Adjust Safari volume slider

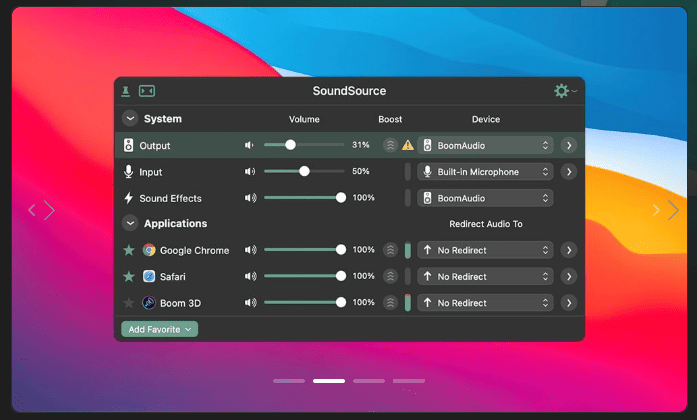pos(305,276)
